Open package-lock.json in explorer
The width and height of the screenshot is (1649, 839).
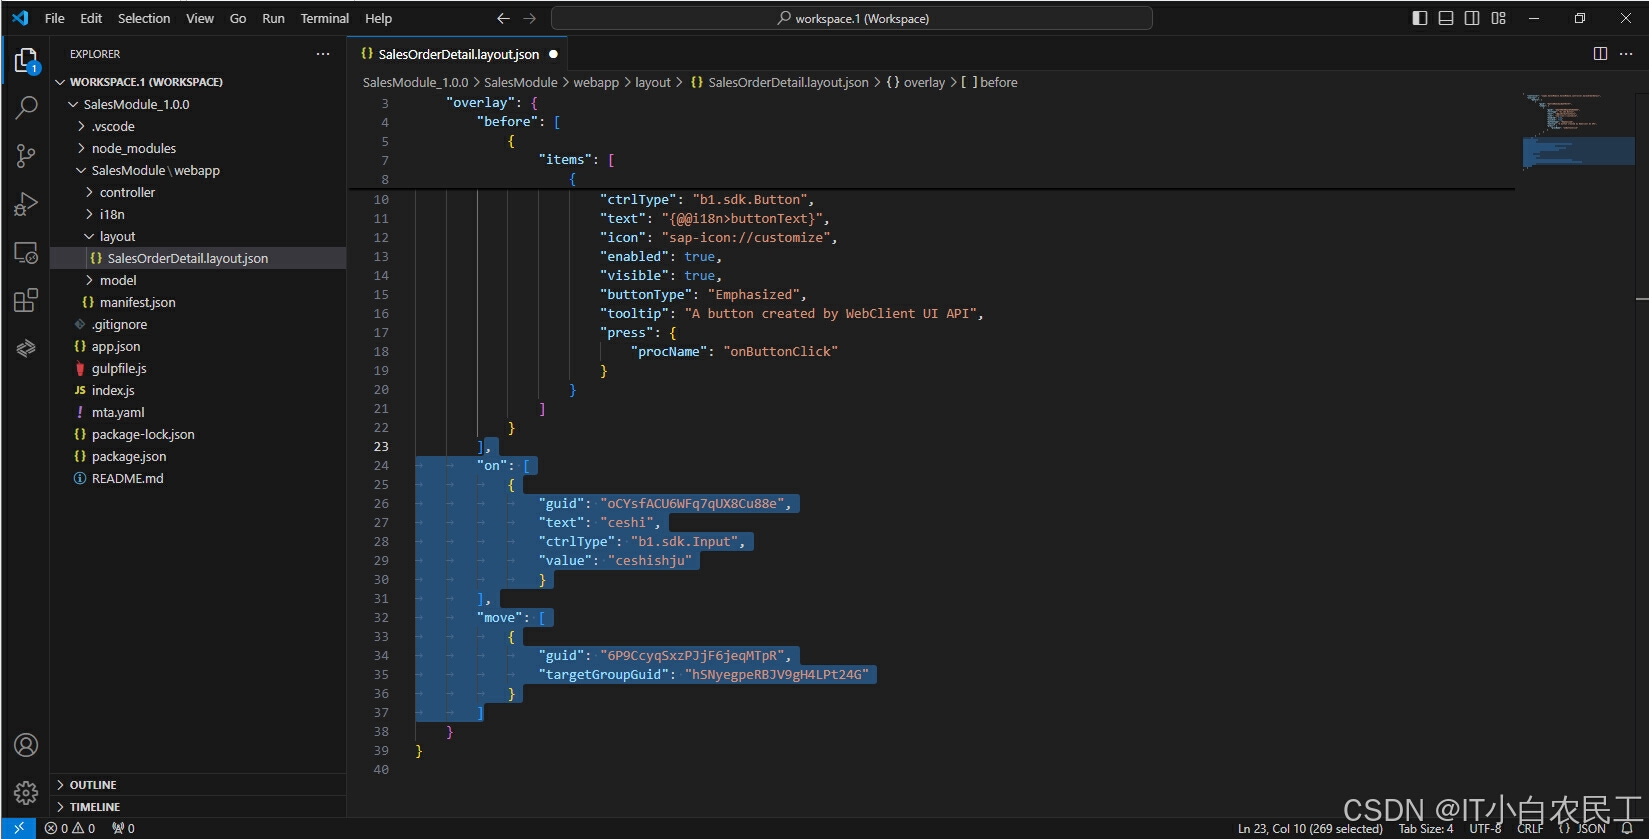[198, 434]
